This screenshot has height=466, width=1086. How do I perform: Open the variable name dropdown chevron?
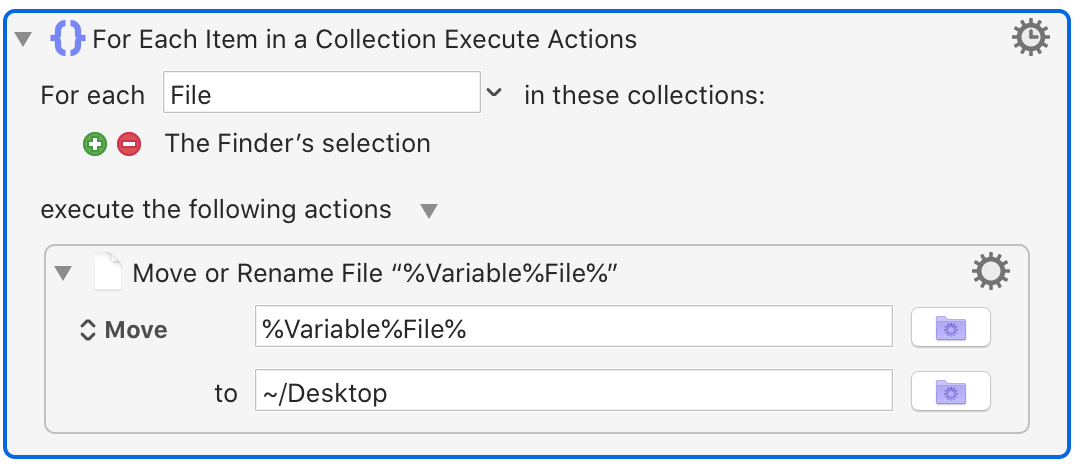point(494,92)
